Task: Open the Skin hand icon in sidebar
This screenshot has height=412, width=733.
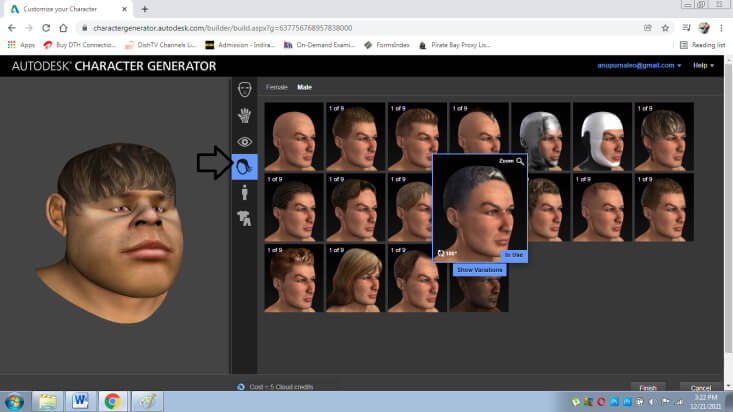Action: [x=244, y=115]
